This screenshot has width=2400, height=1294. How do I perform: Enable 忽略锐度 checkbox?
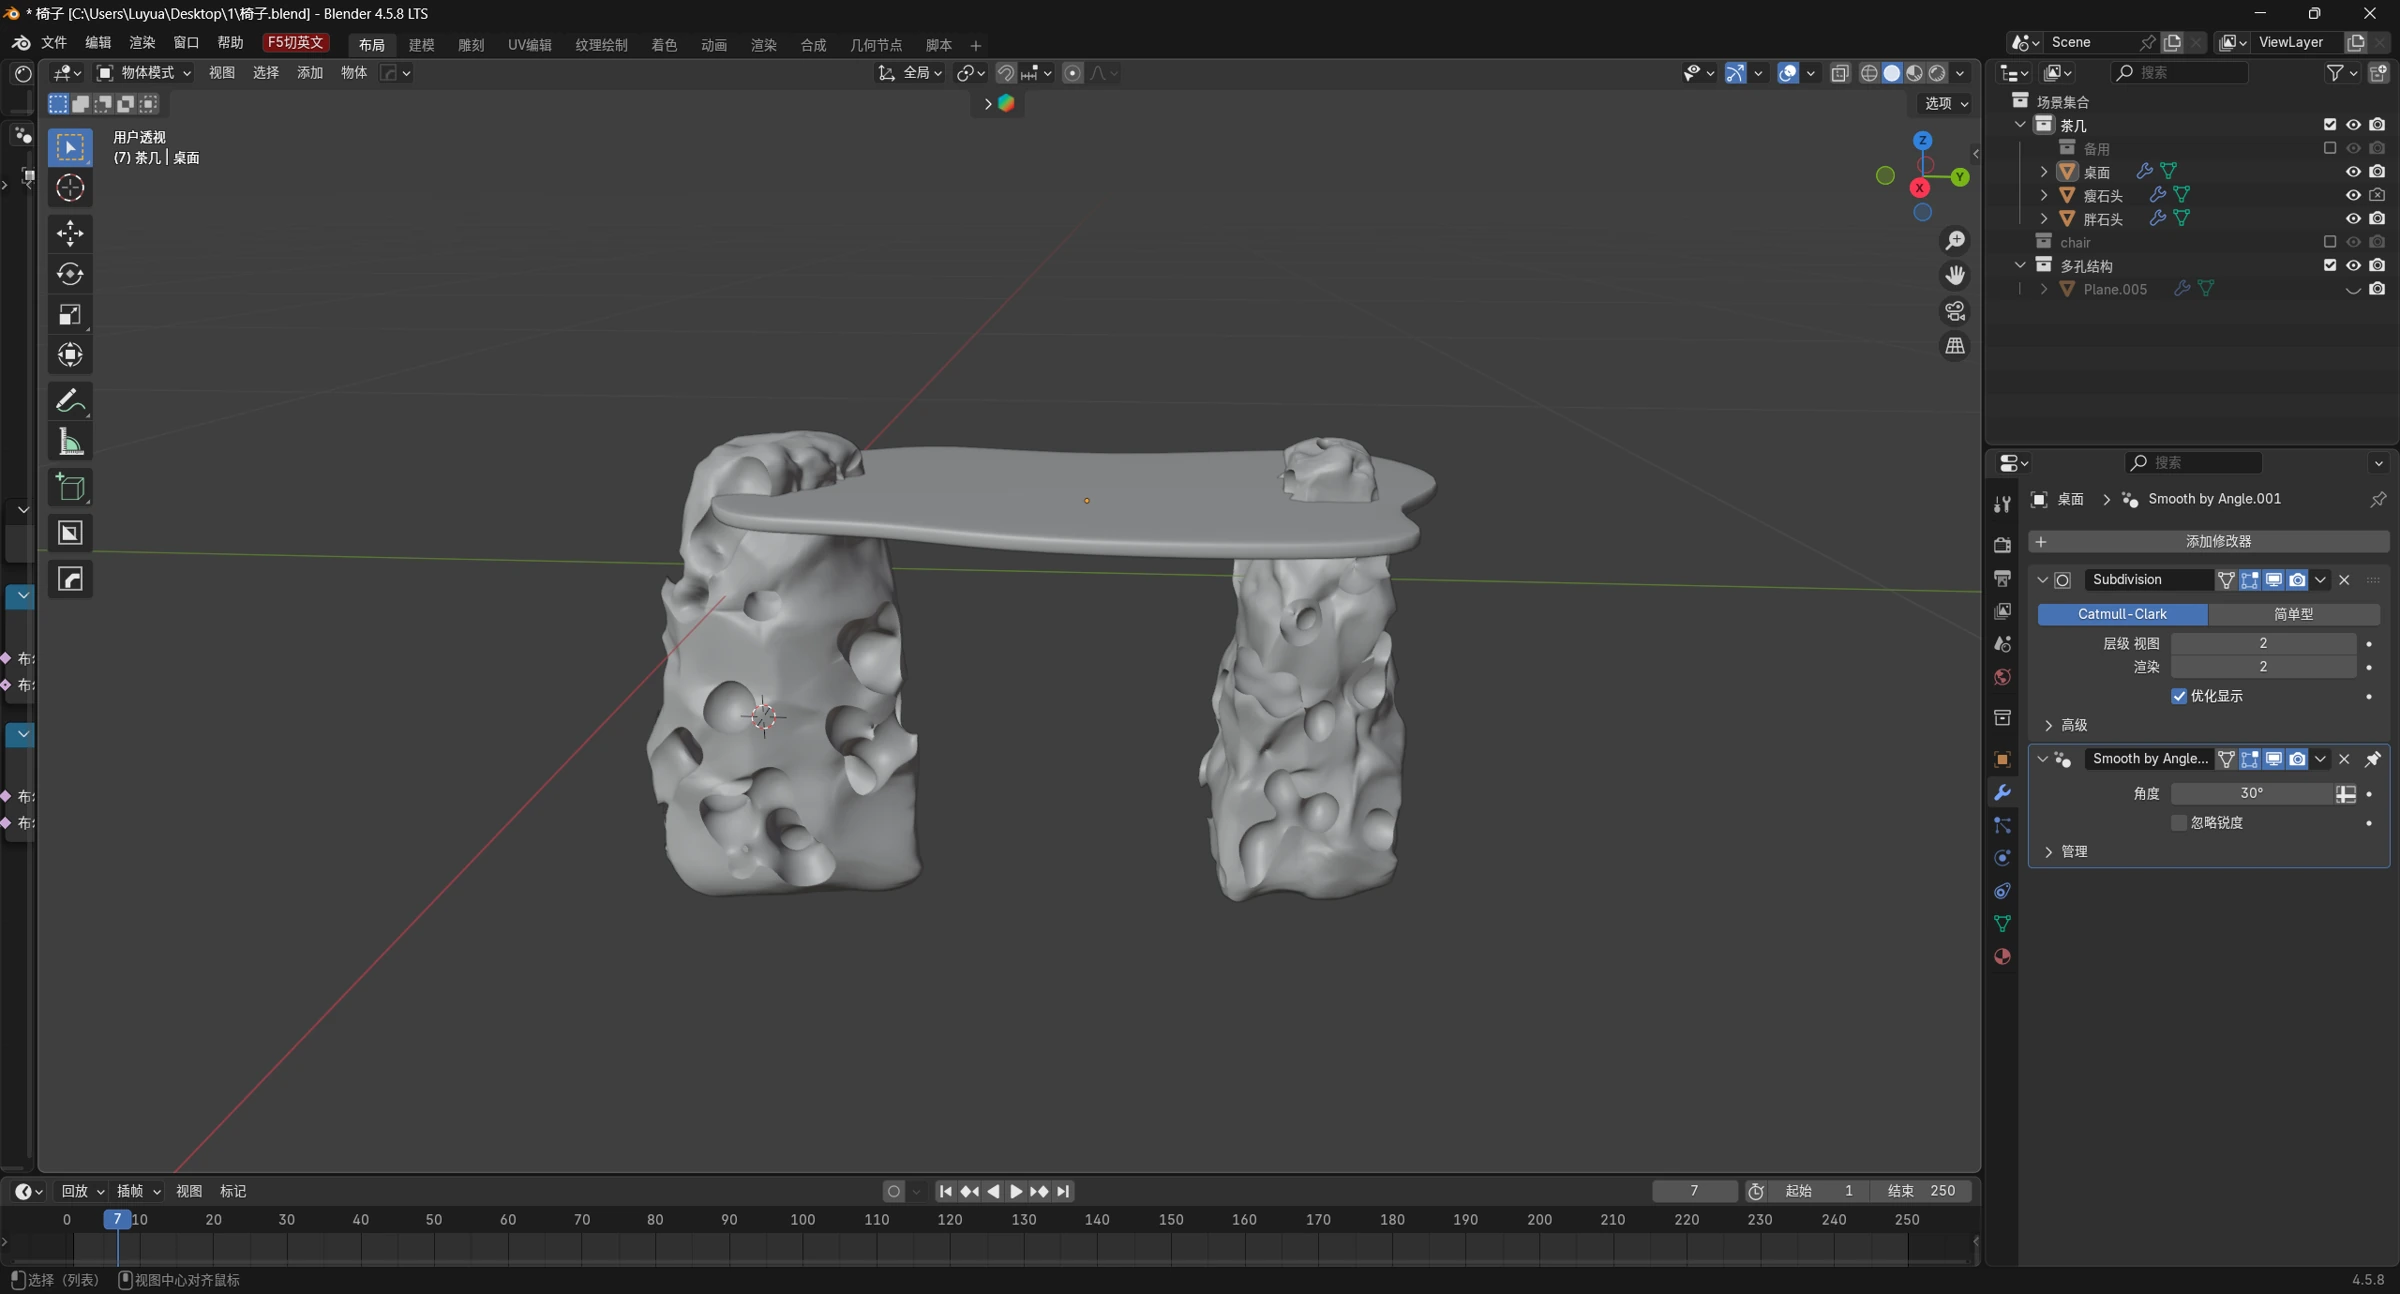(2179, 823)
